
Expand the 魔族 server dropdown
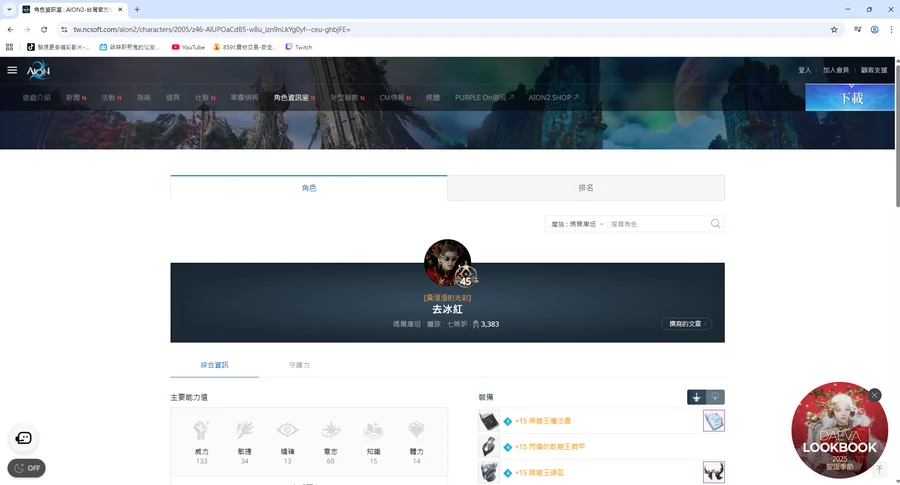[x=576, y=224]
